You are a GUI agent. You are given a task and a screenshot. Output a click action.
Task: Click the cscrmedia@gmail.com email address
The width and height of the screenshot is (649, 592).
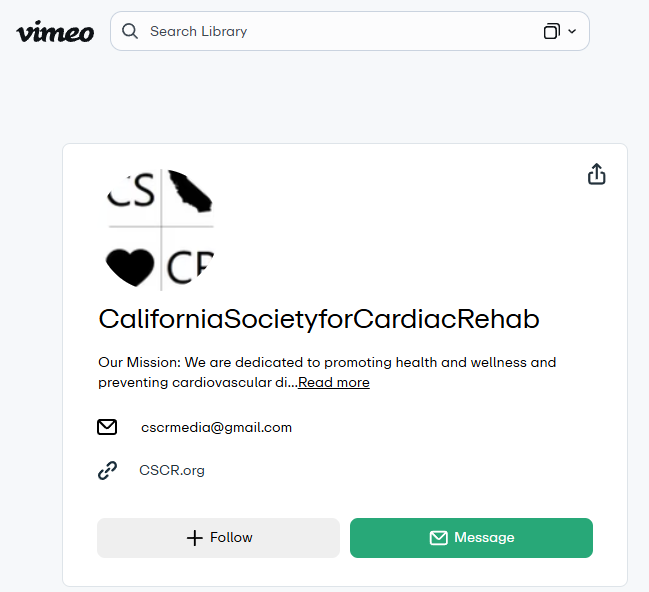click(216, 427)
